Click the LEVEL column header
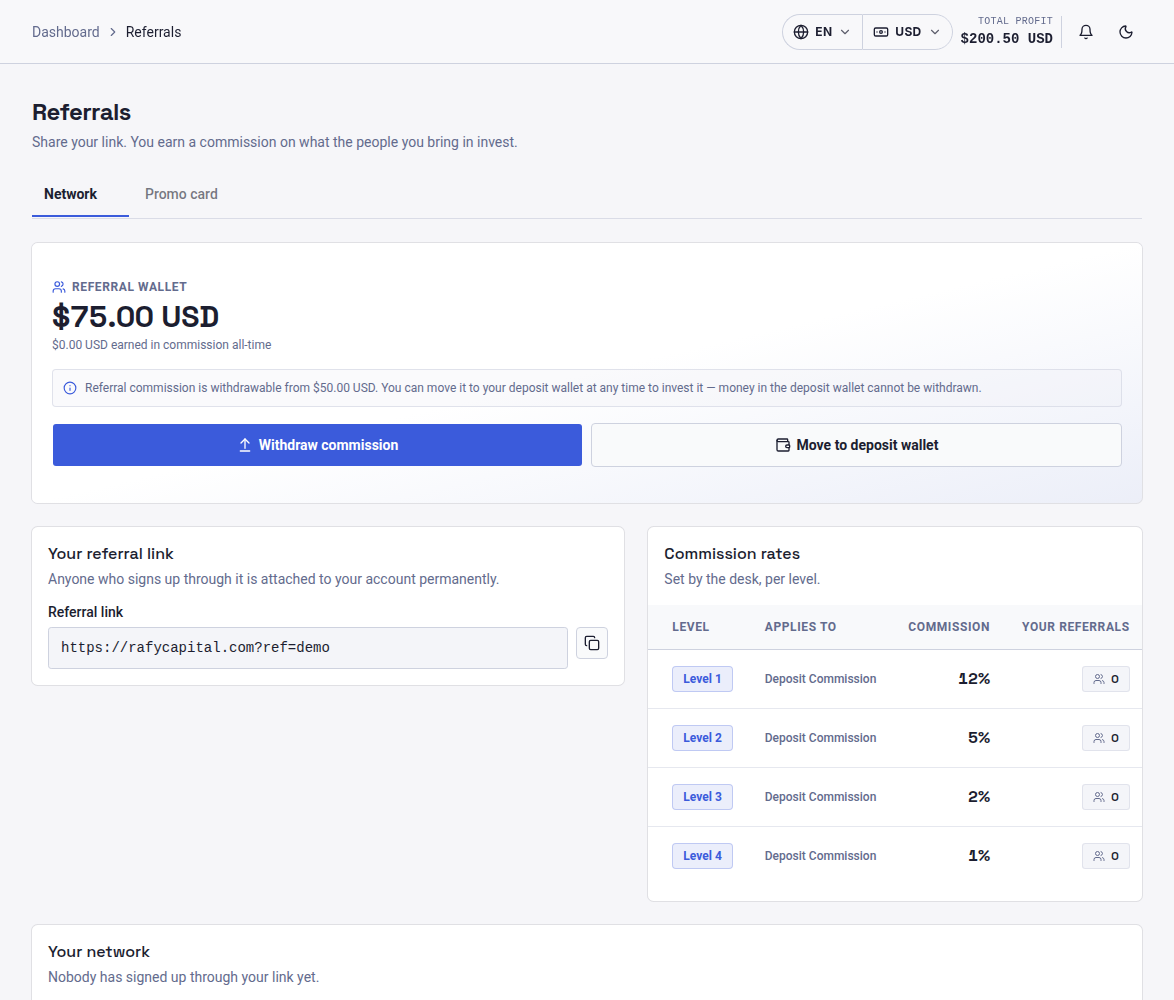This screenshot has height=1000, width=1174. click(x=690, y=626)
